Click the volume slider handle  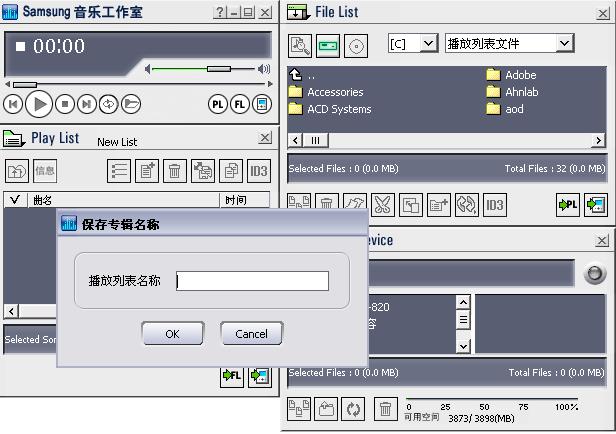point(219,69)
